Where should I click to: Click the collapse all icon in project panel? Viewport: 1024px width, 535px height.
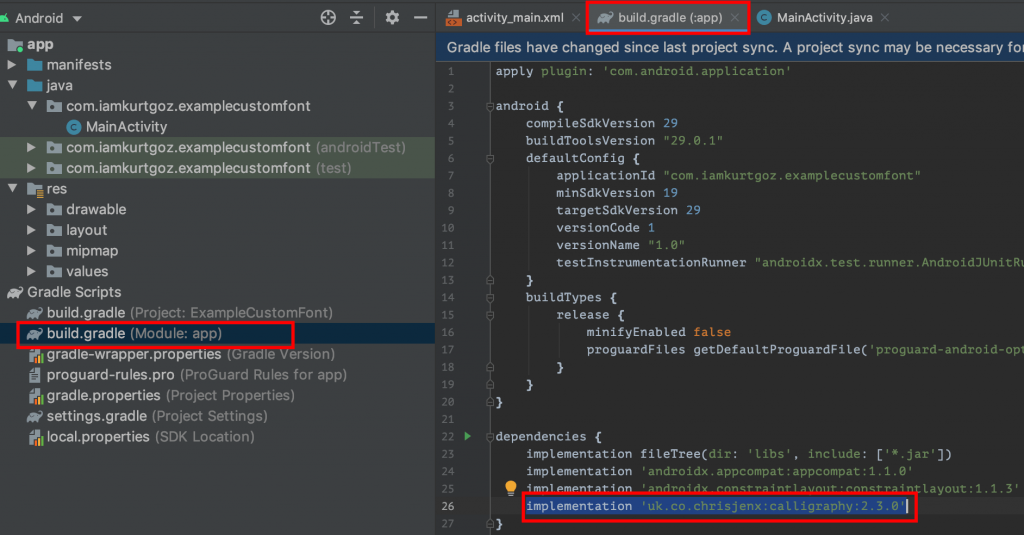[357, 18]
